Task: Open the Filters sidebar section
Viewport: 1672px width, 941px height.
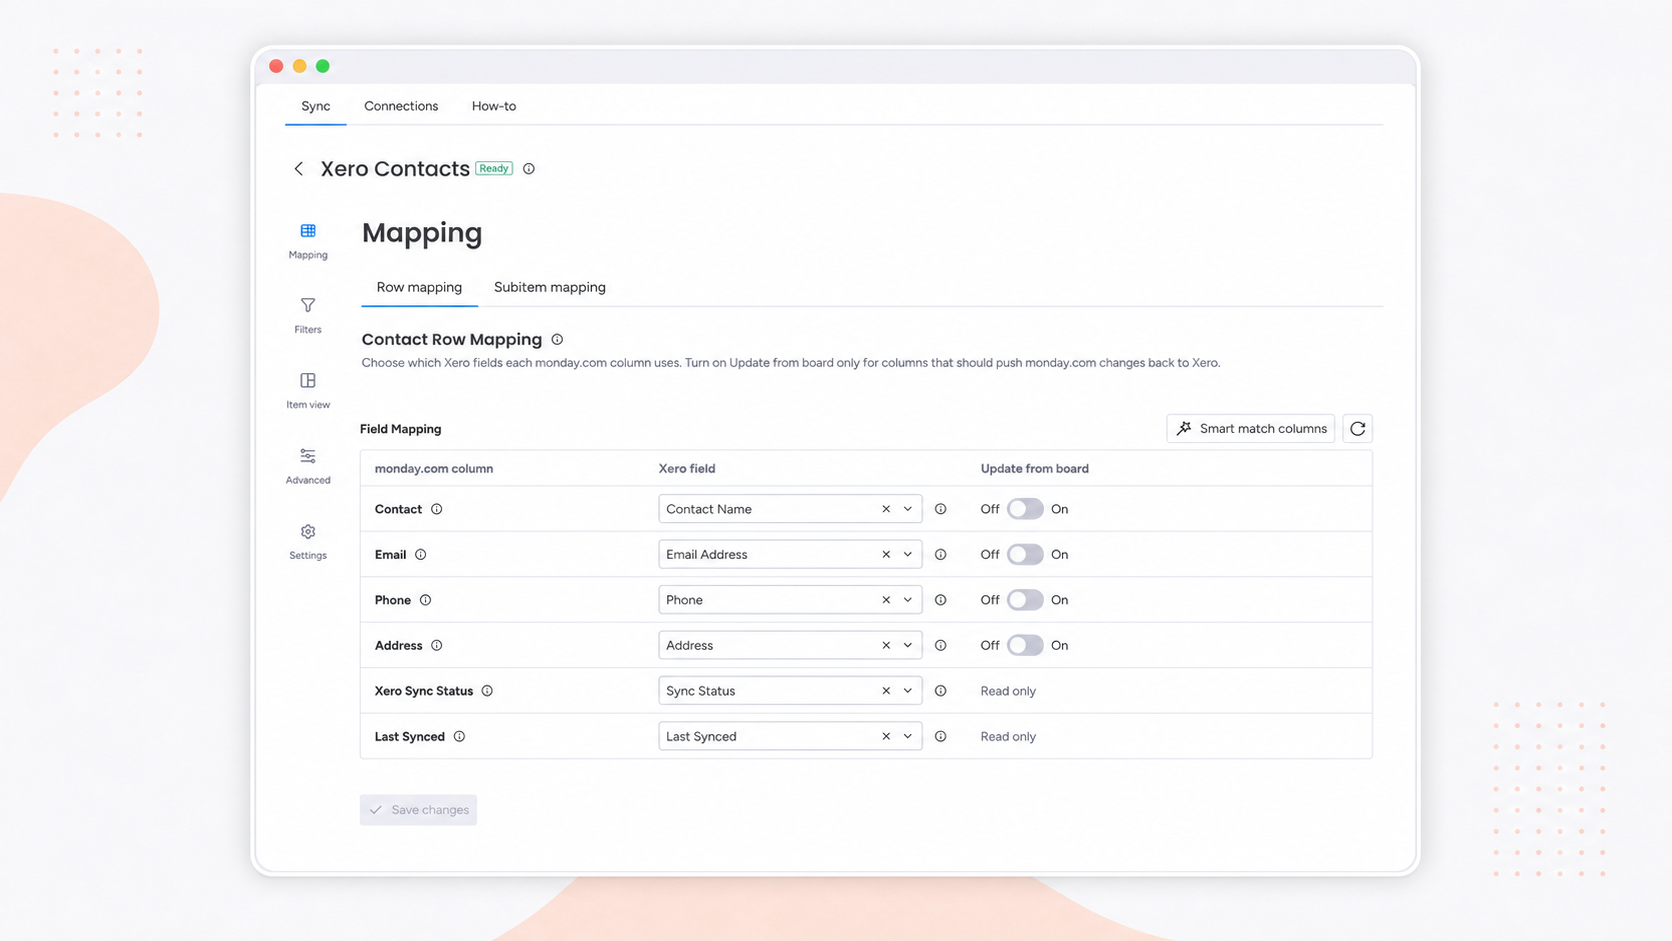Action: tap(308, 315)
